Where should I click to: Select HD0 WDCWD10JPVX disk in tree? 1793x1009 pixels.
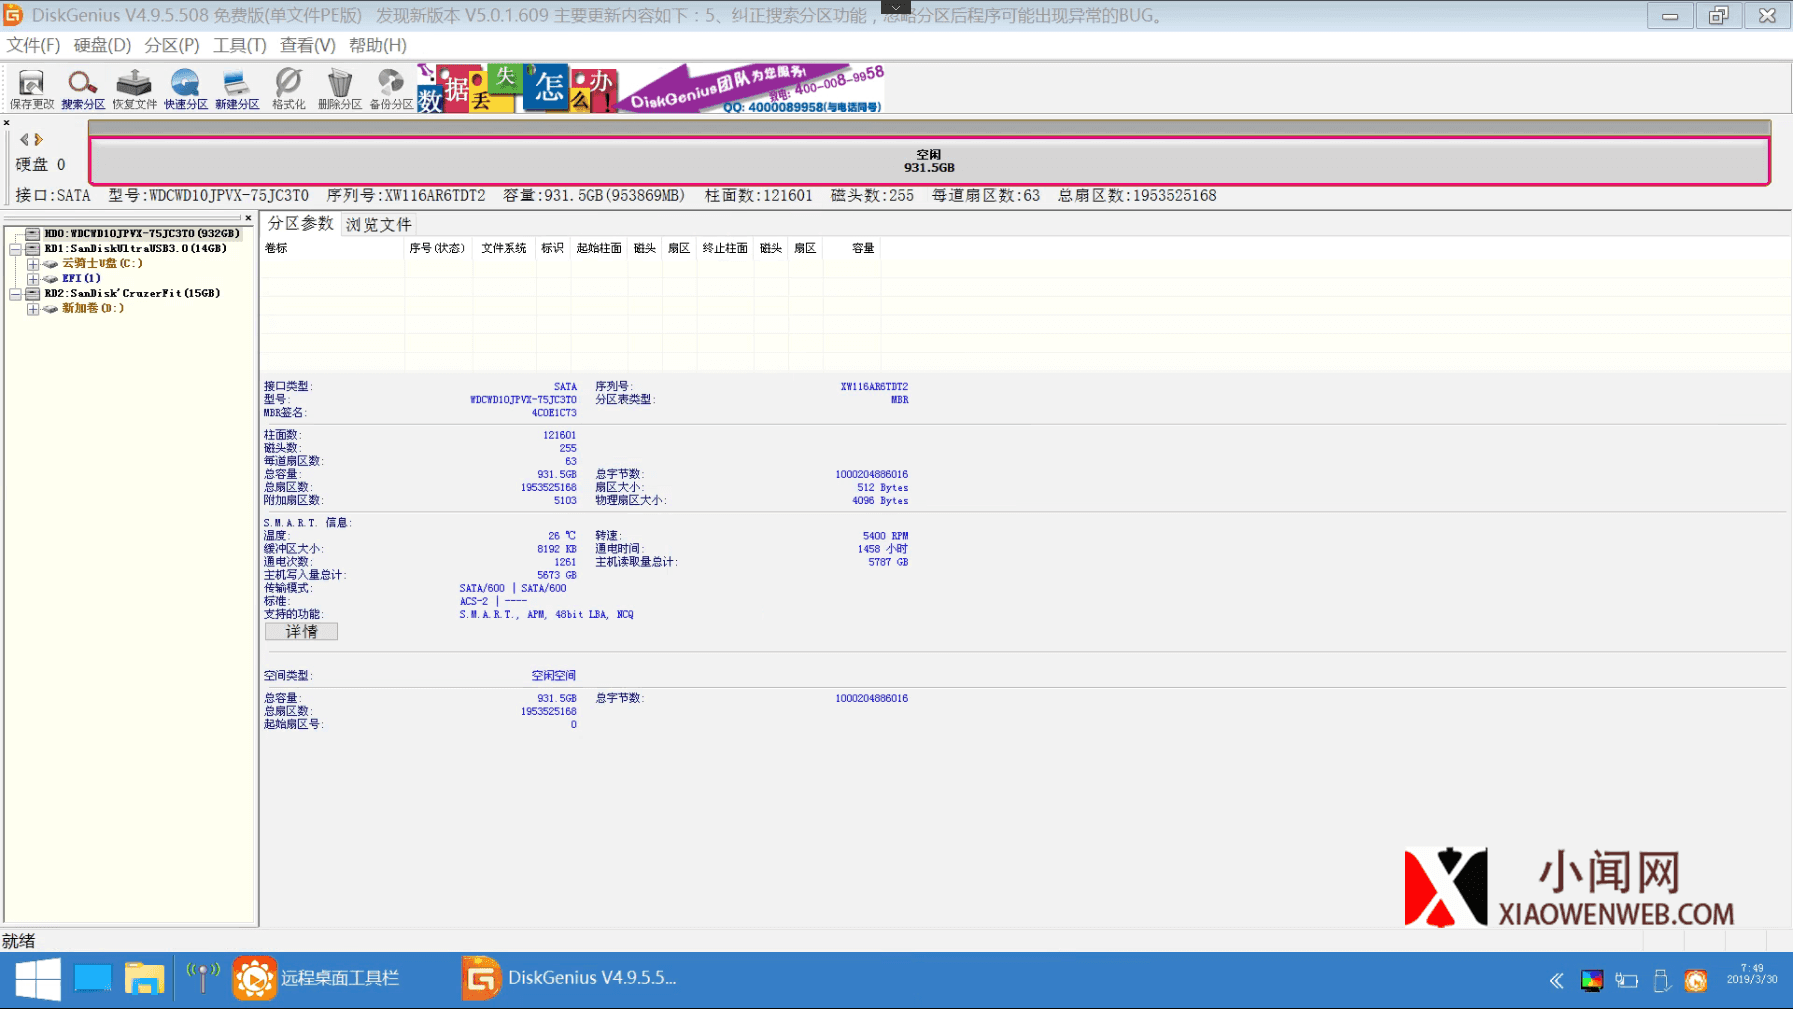[x=141, y=234]
